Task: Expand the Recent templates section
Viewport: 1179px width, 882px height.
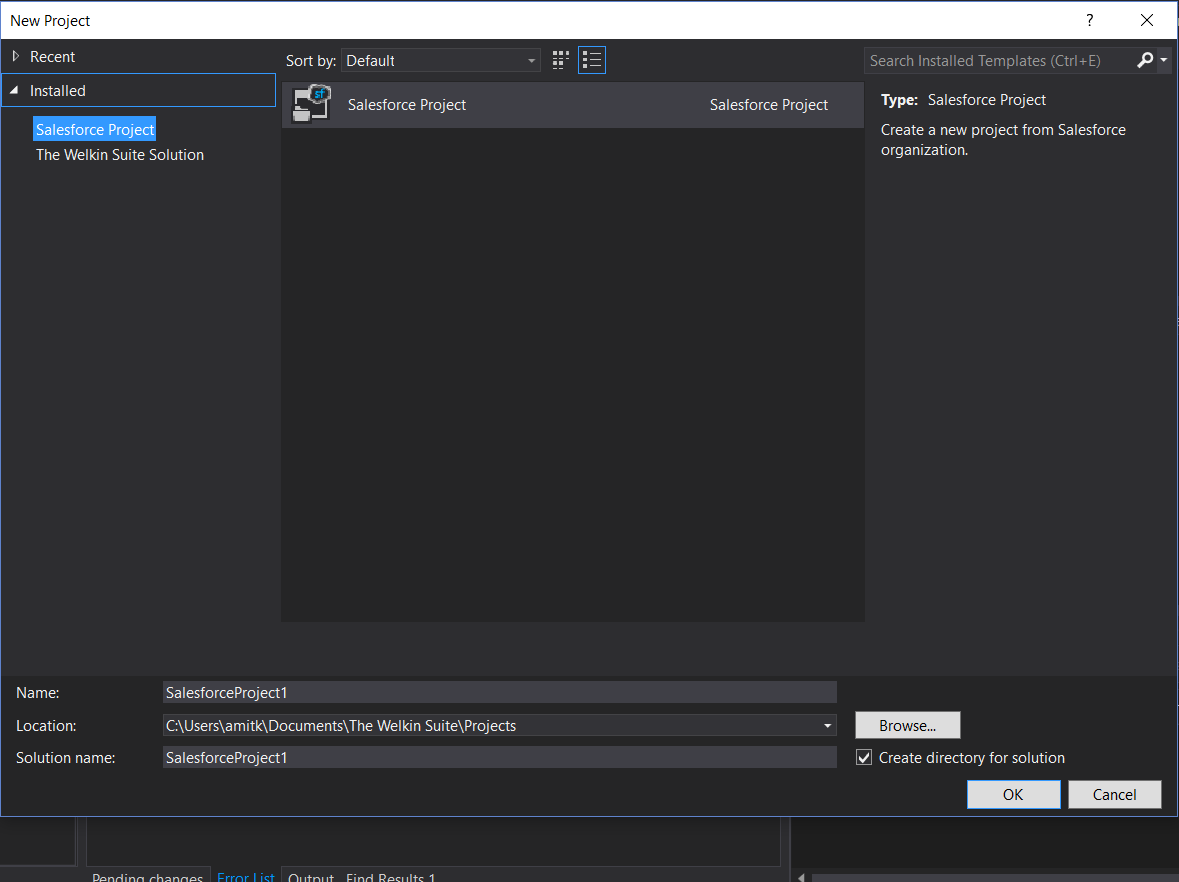Action: coord(16,57)
